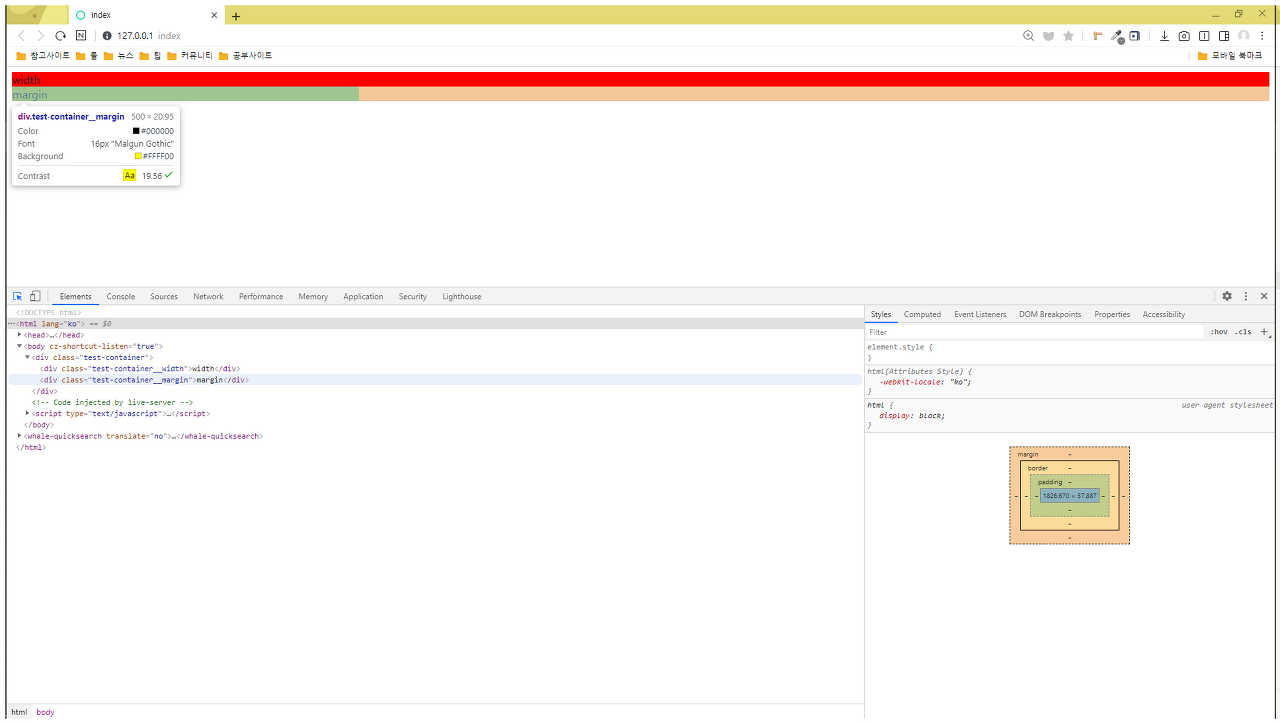Switch to the Application tab
Image resolution: width=1280 pixels, height=724 pixels.
click(363, 296)
